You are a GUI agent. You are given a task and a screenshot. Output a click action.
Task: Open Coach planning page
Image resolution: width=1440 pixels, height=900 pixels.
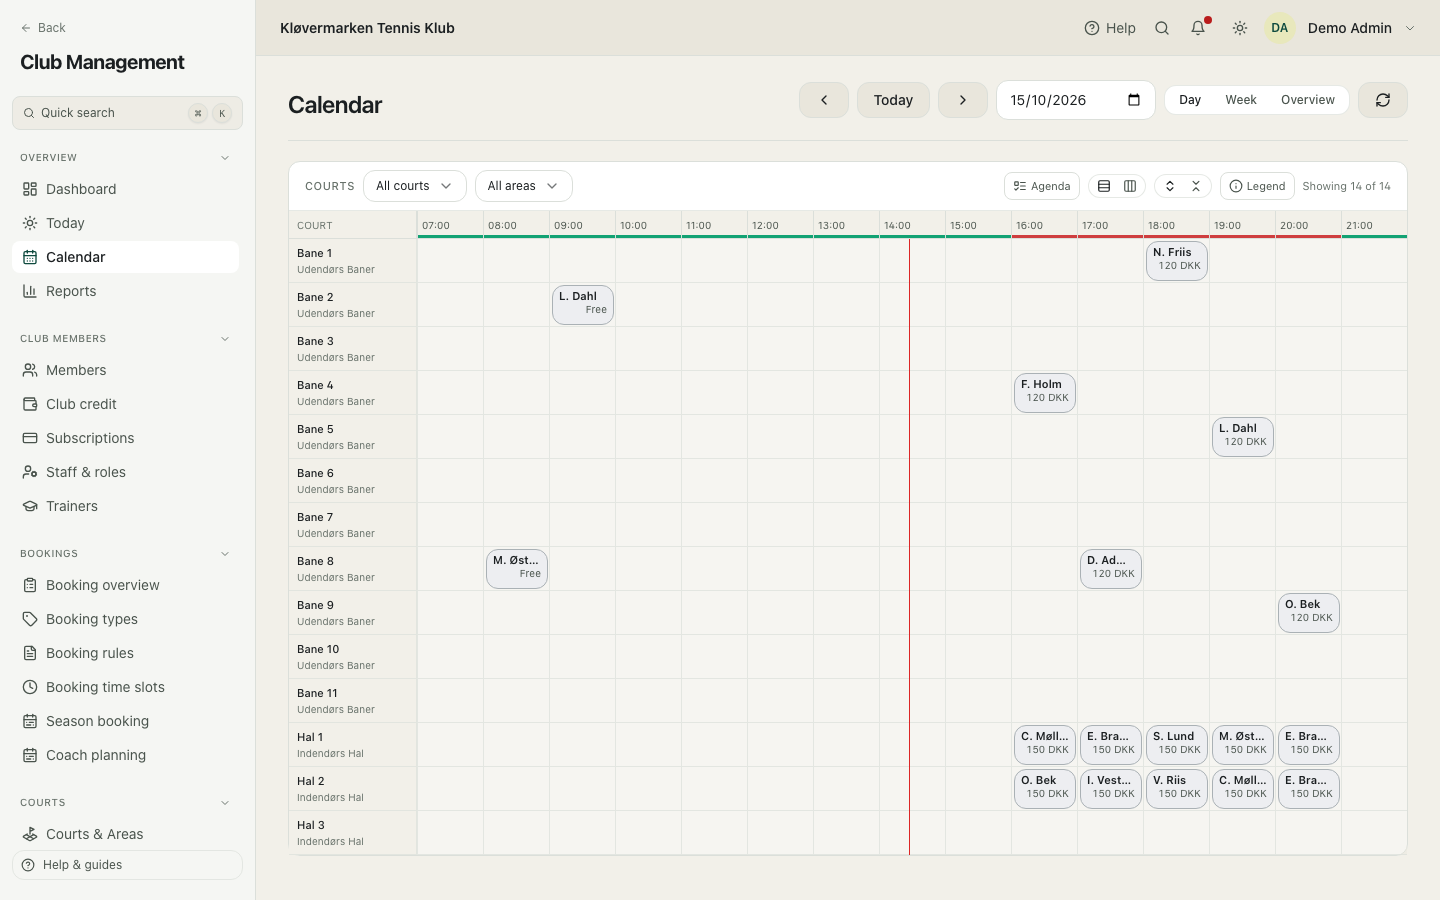125,755
